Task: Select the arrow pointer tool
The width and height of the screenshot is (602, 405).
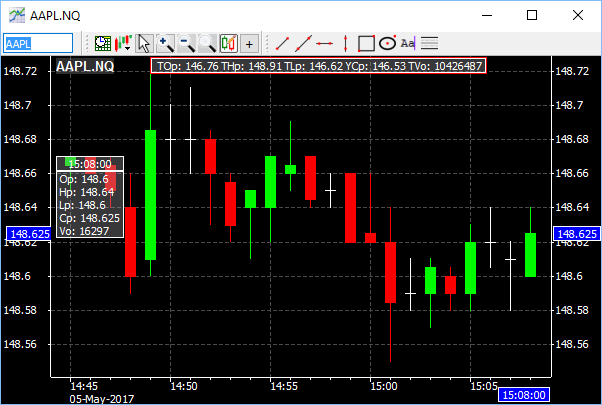Action: (145, 43)
